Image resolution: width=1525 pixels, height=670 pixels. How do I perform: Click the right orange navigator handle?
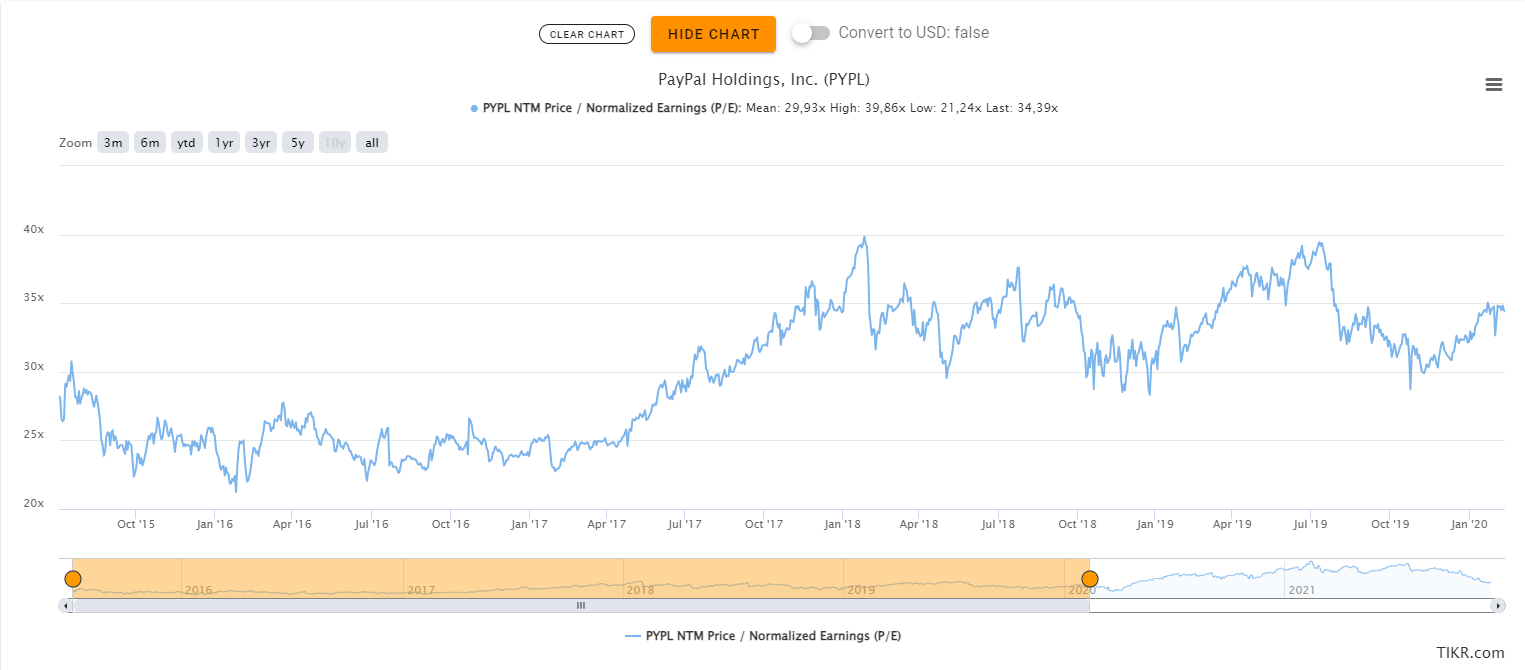point(1090,579)
